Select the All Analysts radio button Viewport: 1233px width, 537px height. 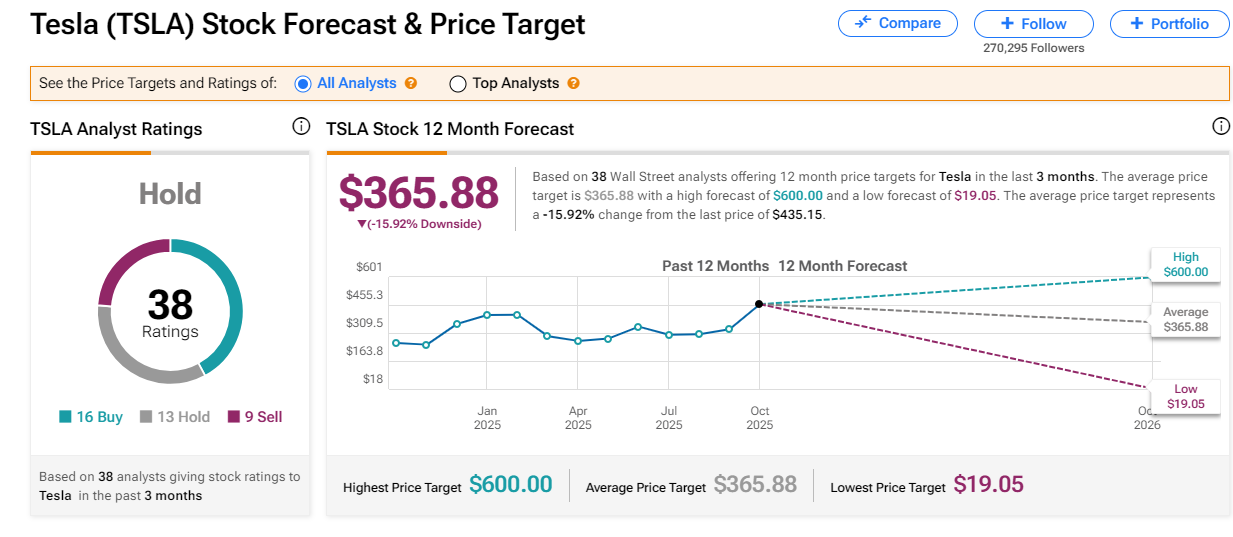(x=303, y=84)
